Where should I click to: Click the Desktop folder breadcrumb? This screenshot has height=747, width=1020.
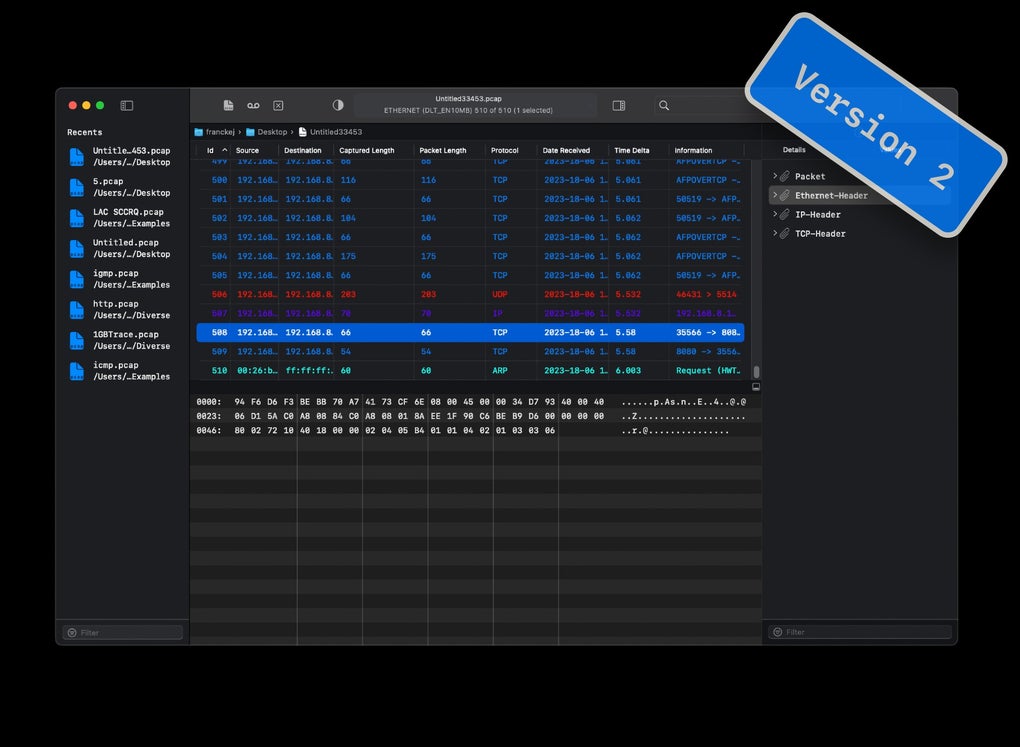point(266,132)
